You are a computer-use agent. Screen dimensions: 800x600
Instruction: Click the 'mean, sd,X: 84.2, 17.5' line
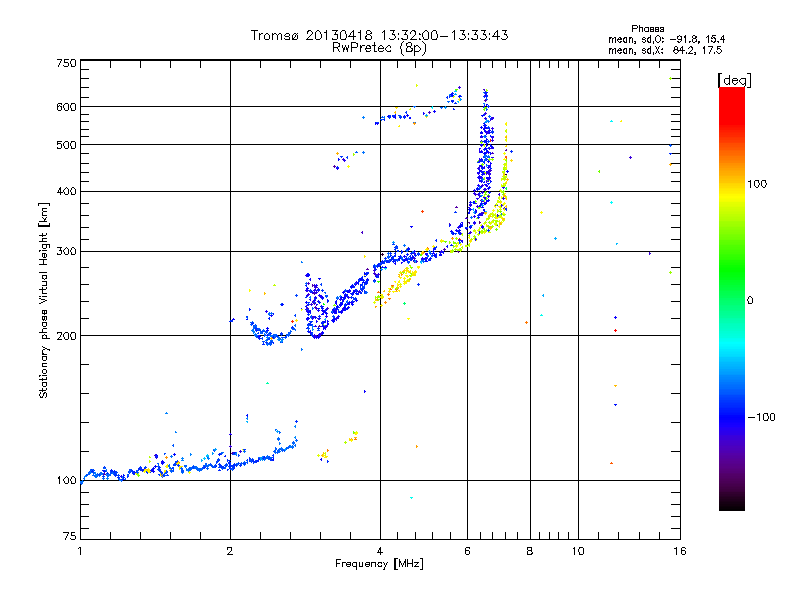click(665, 50)
